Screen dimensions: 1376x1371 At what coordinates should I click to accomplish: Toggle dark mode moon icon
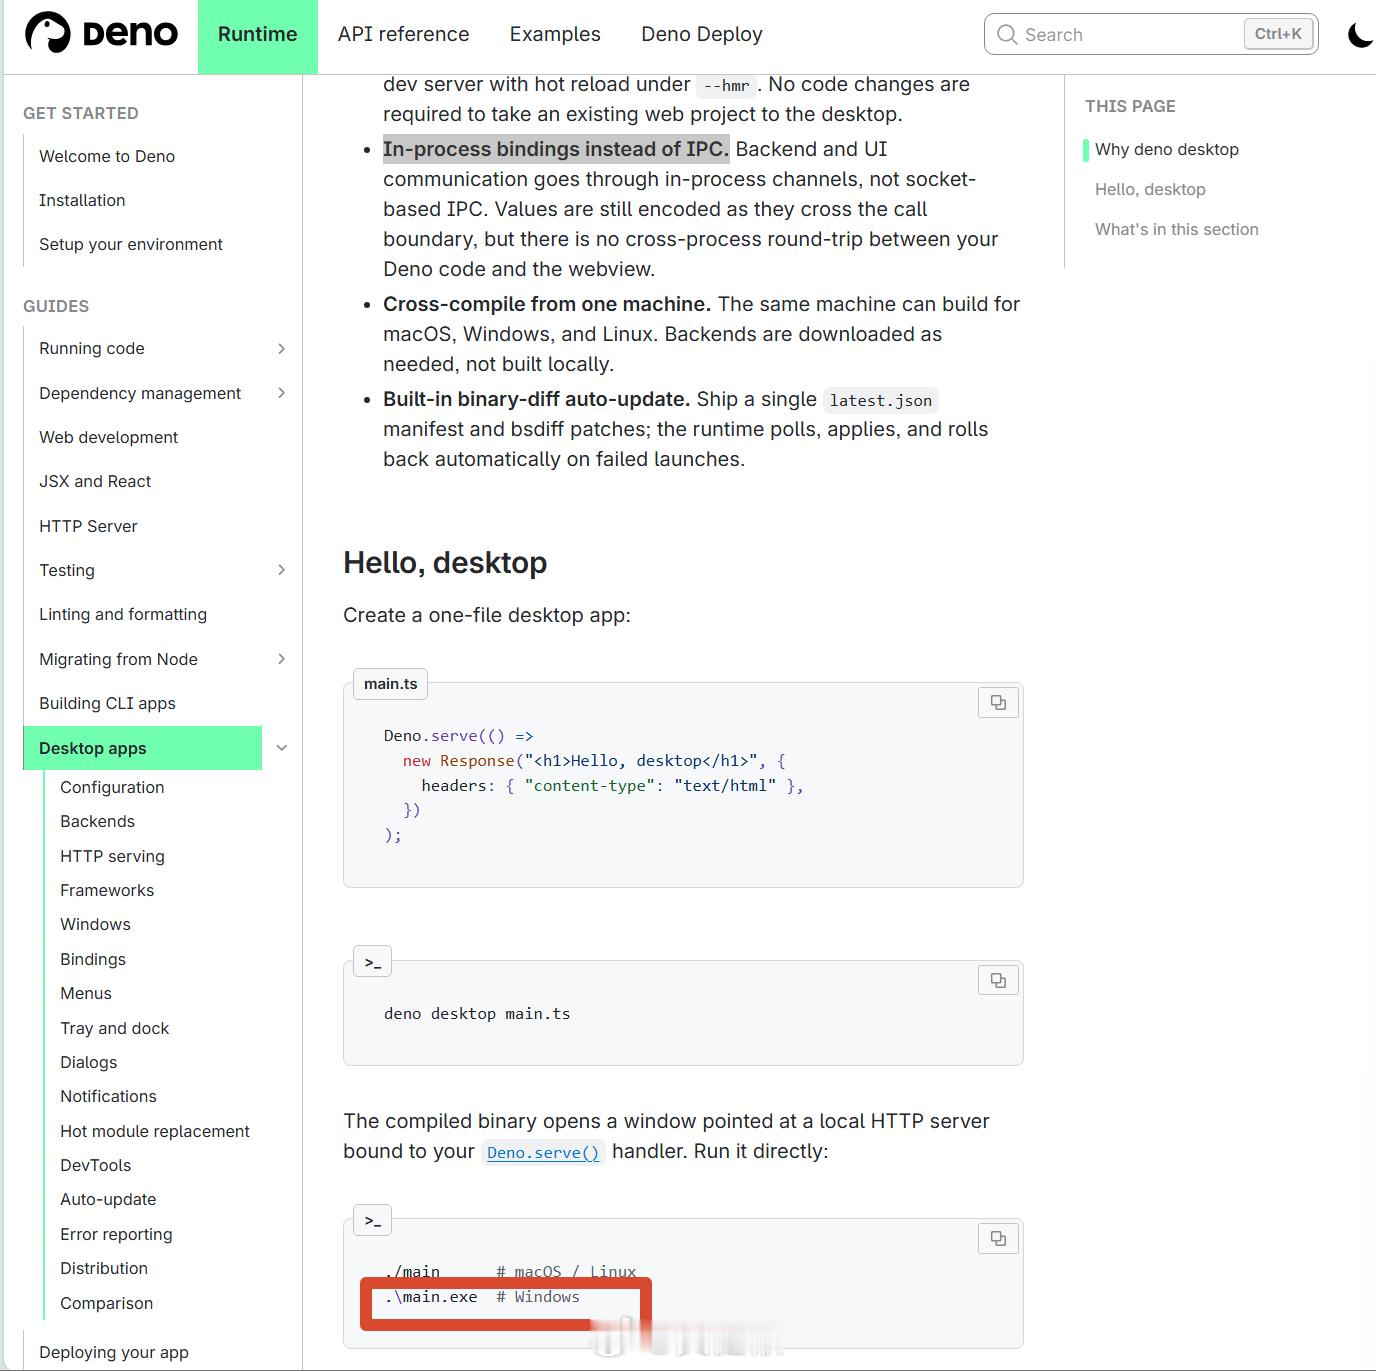tap(1360, 35)
